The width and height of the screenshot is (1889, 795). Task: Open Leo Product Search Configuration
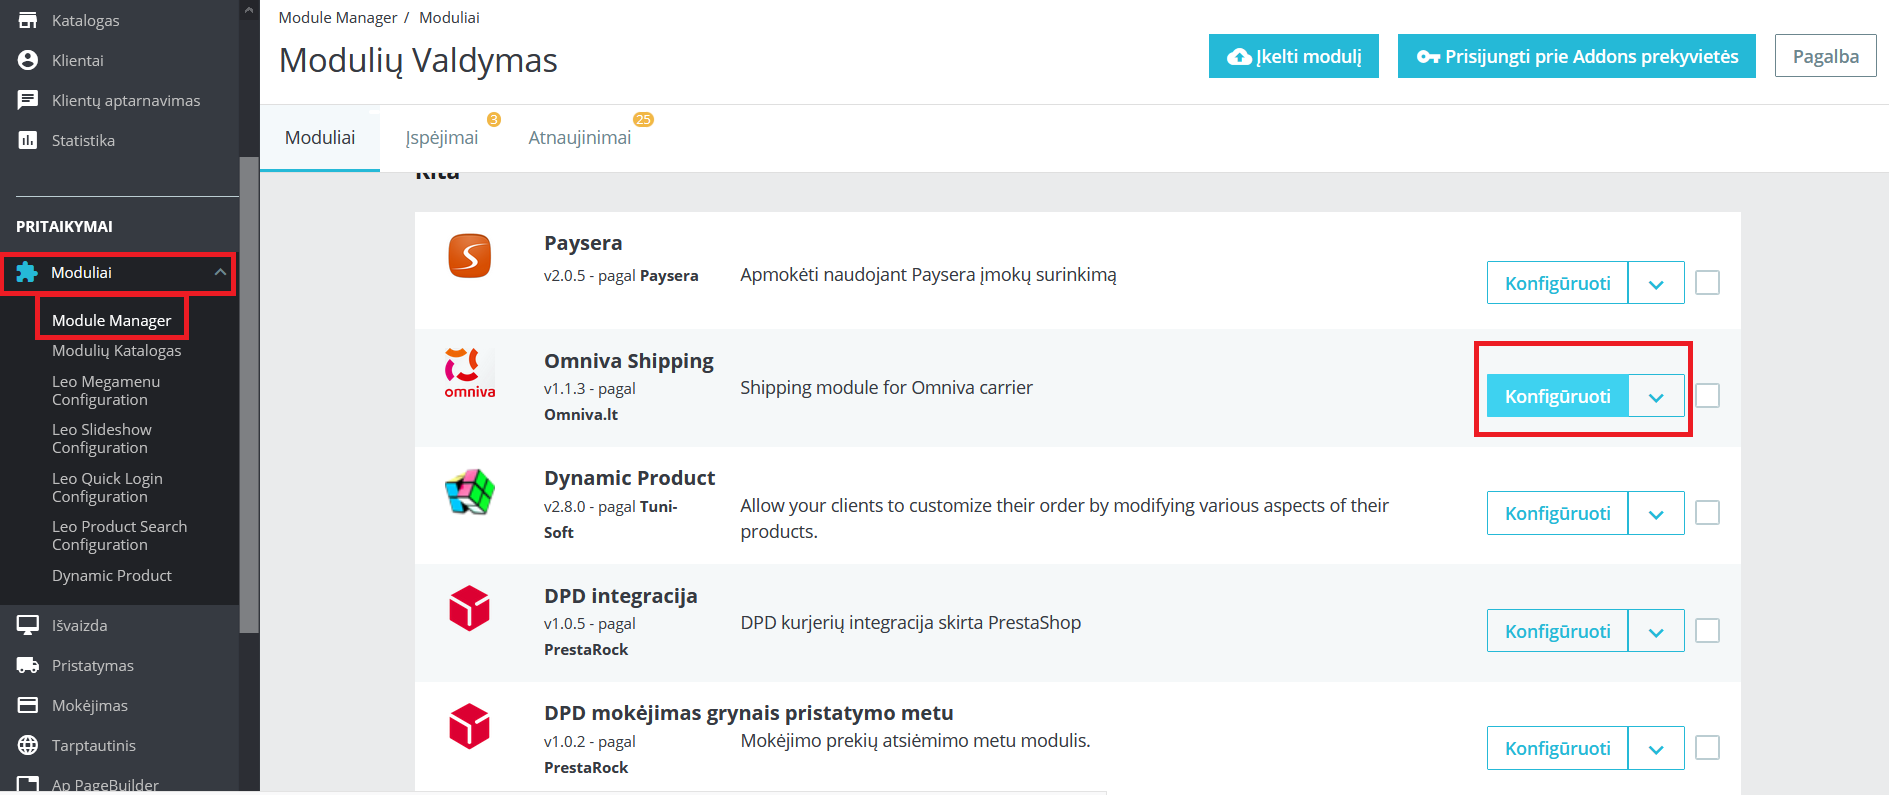(120, 536)
